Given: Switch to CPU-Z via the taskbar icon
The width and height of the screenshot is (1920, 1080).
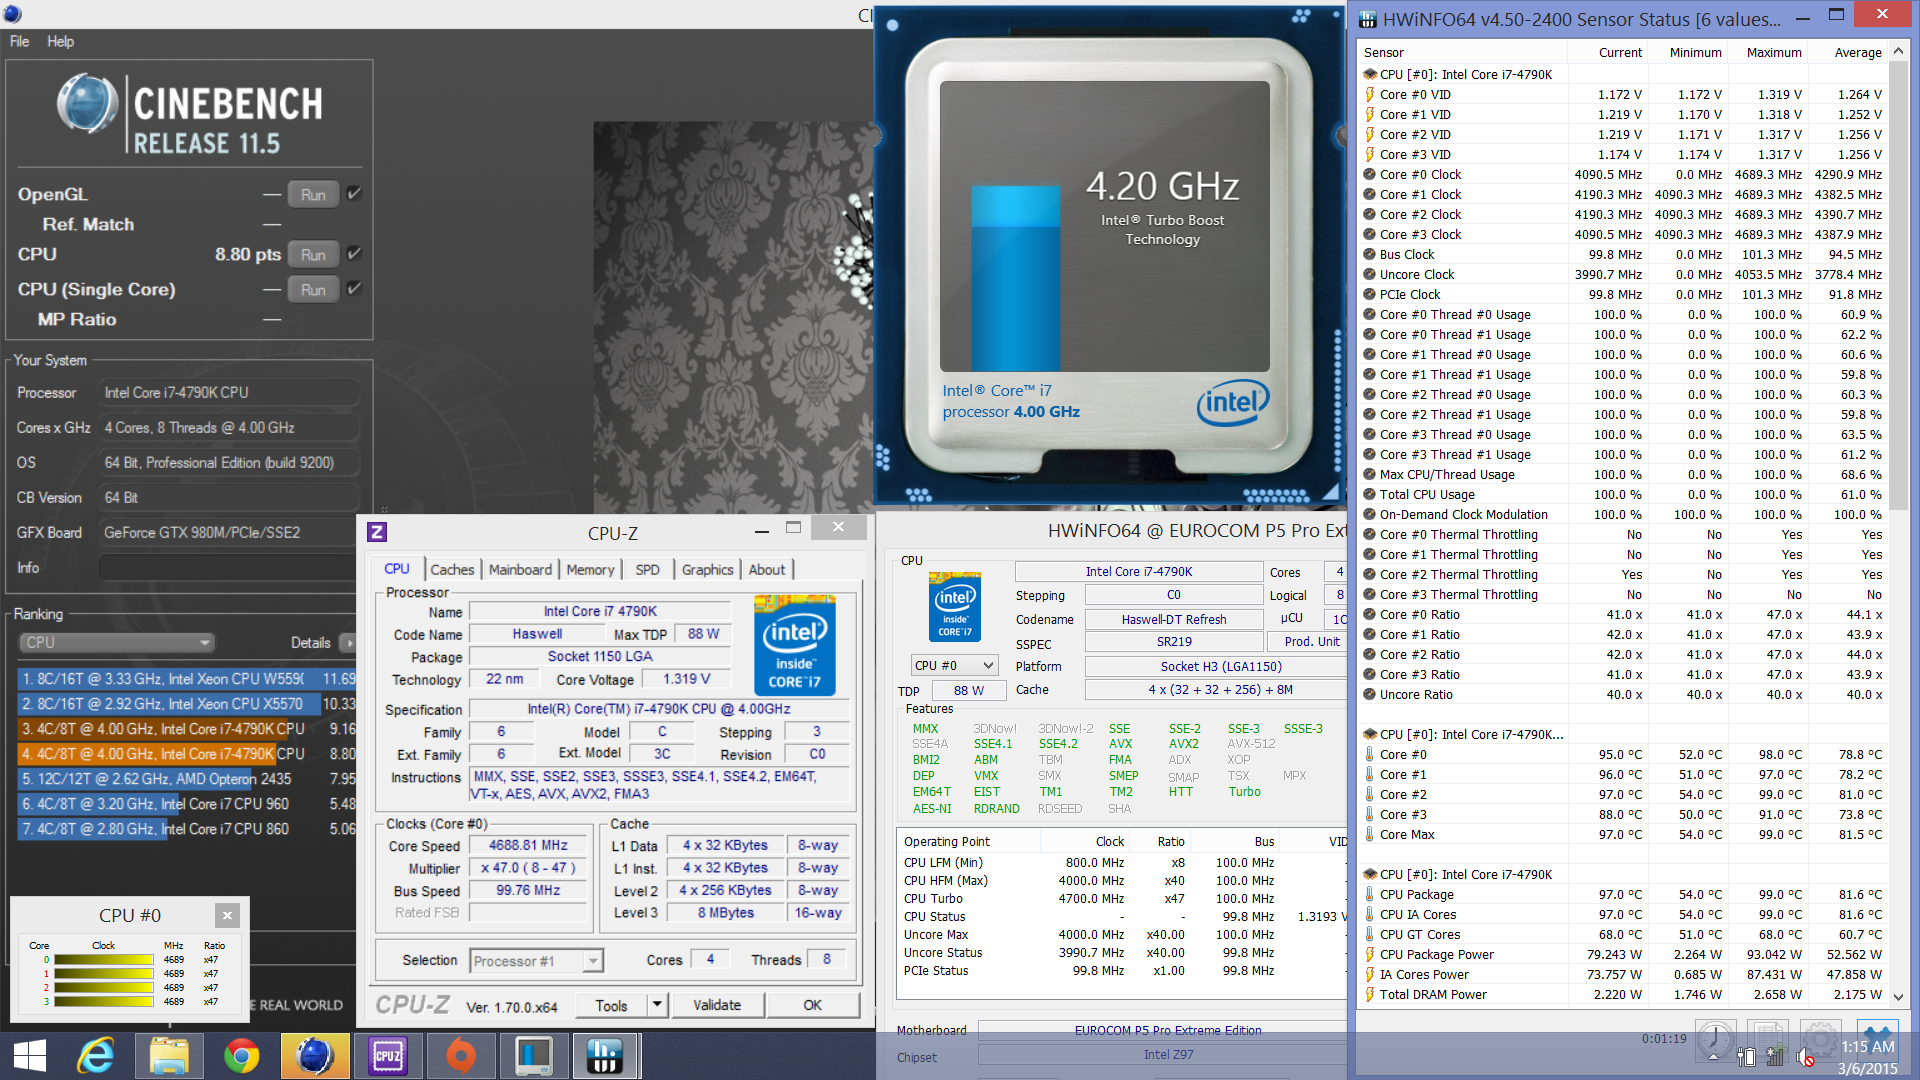Looking at the screenshot, I should [387, 1056].
